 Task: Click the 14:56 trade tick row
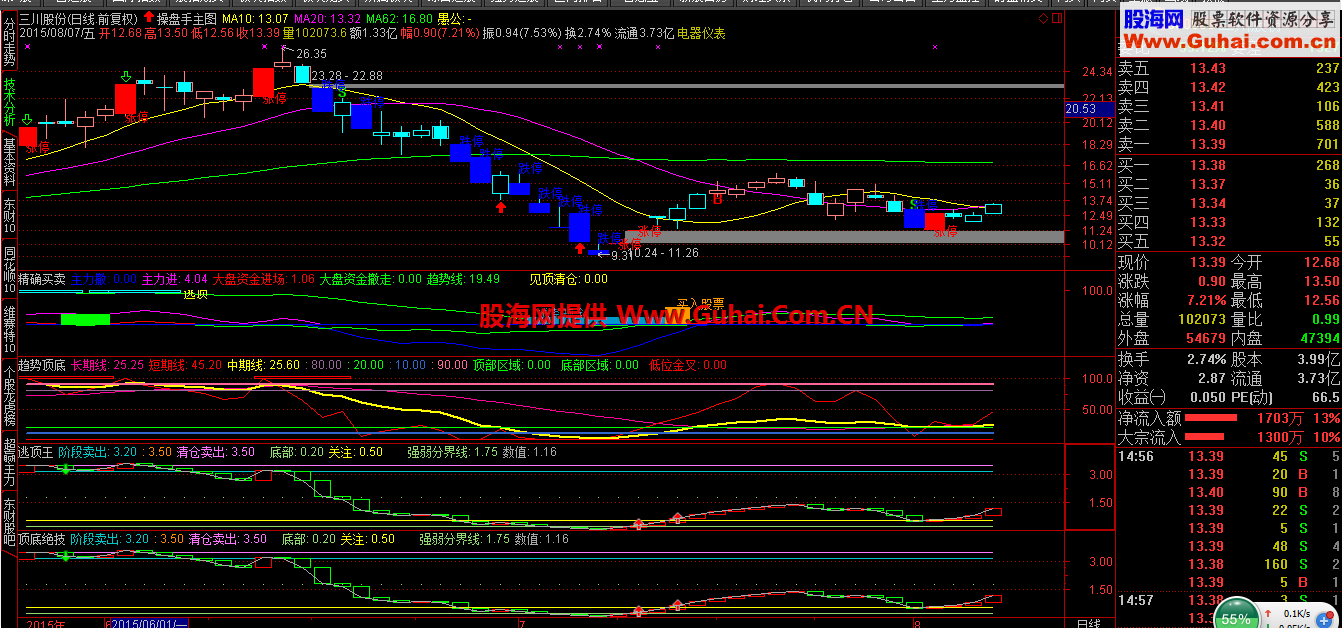click(1228, 456)
